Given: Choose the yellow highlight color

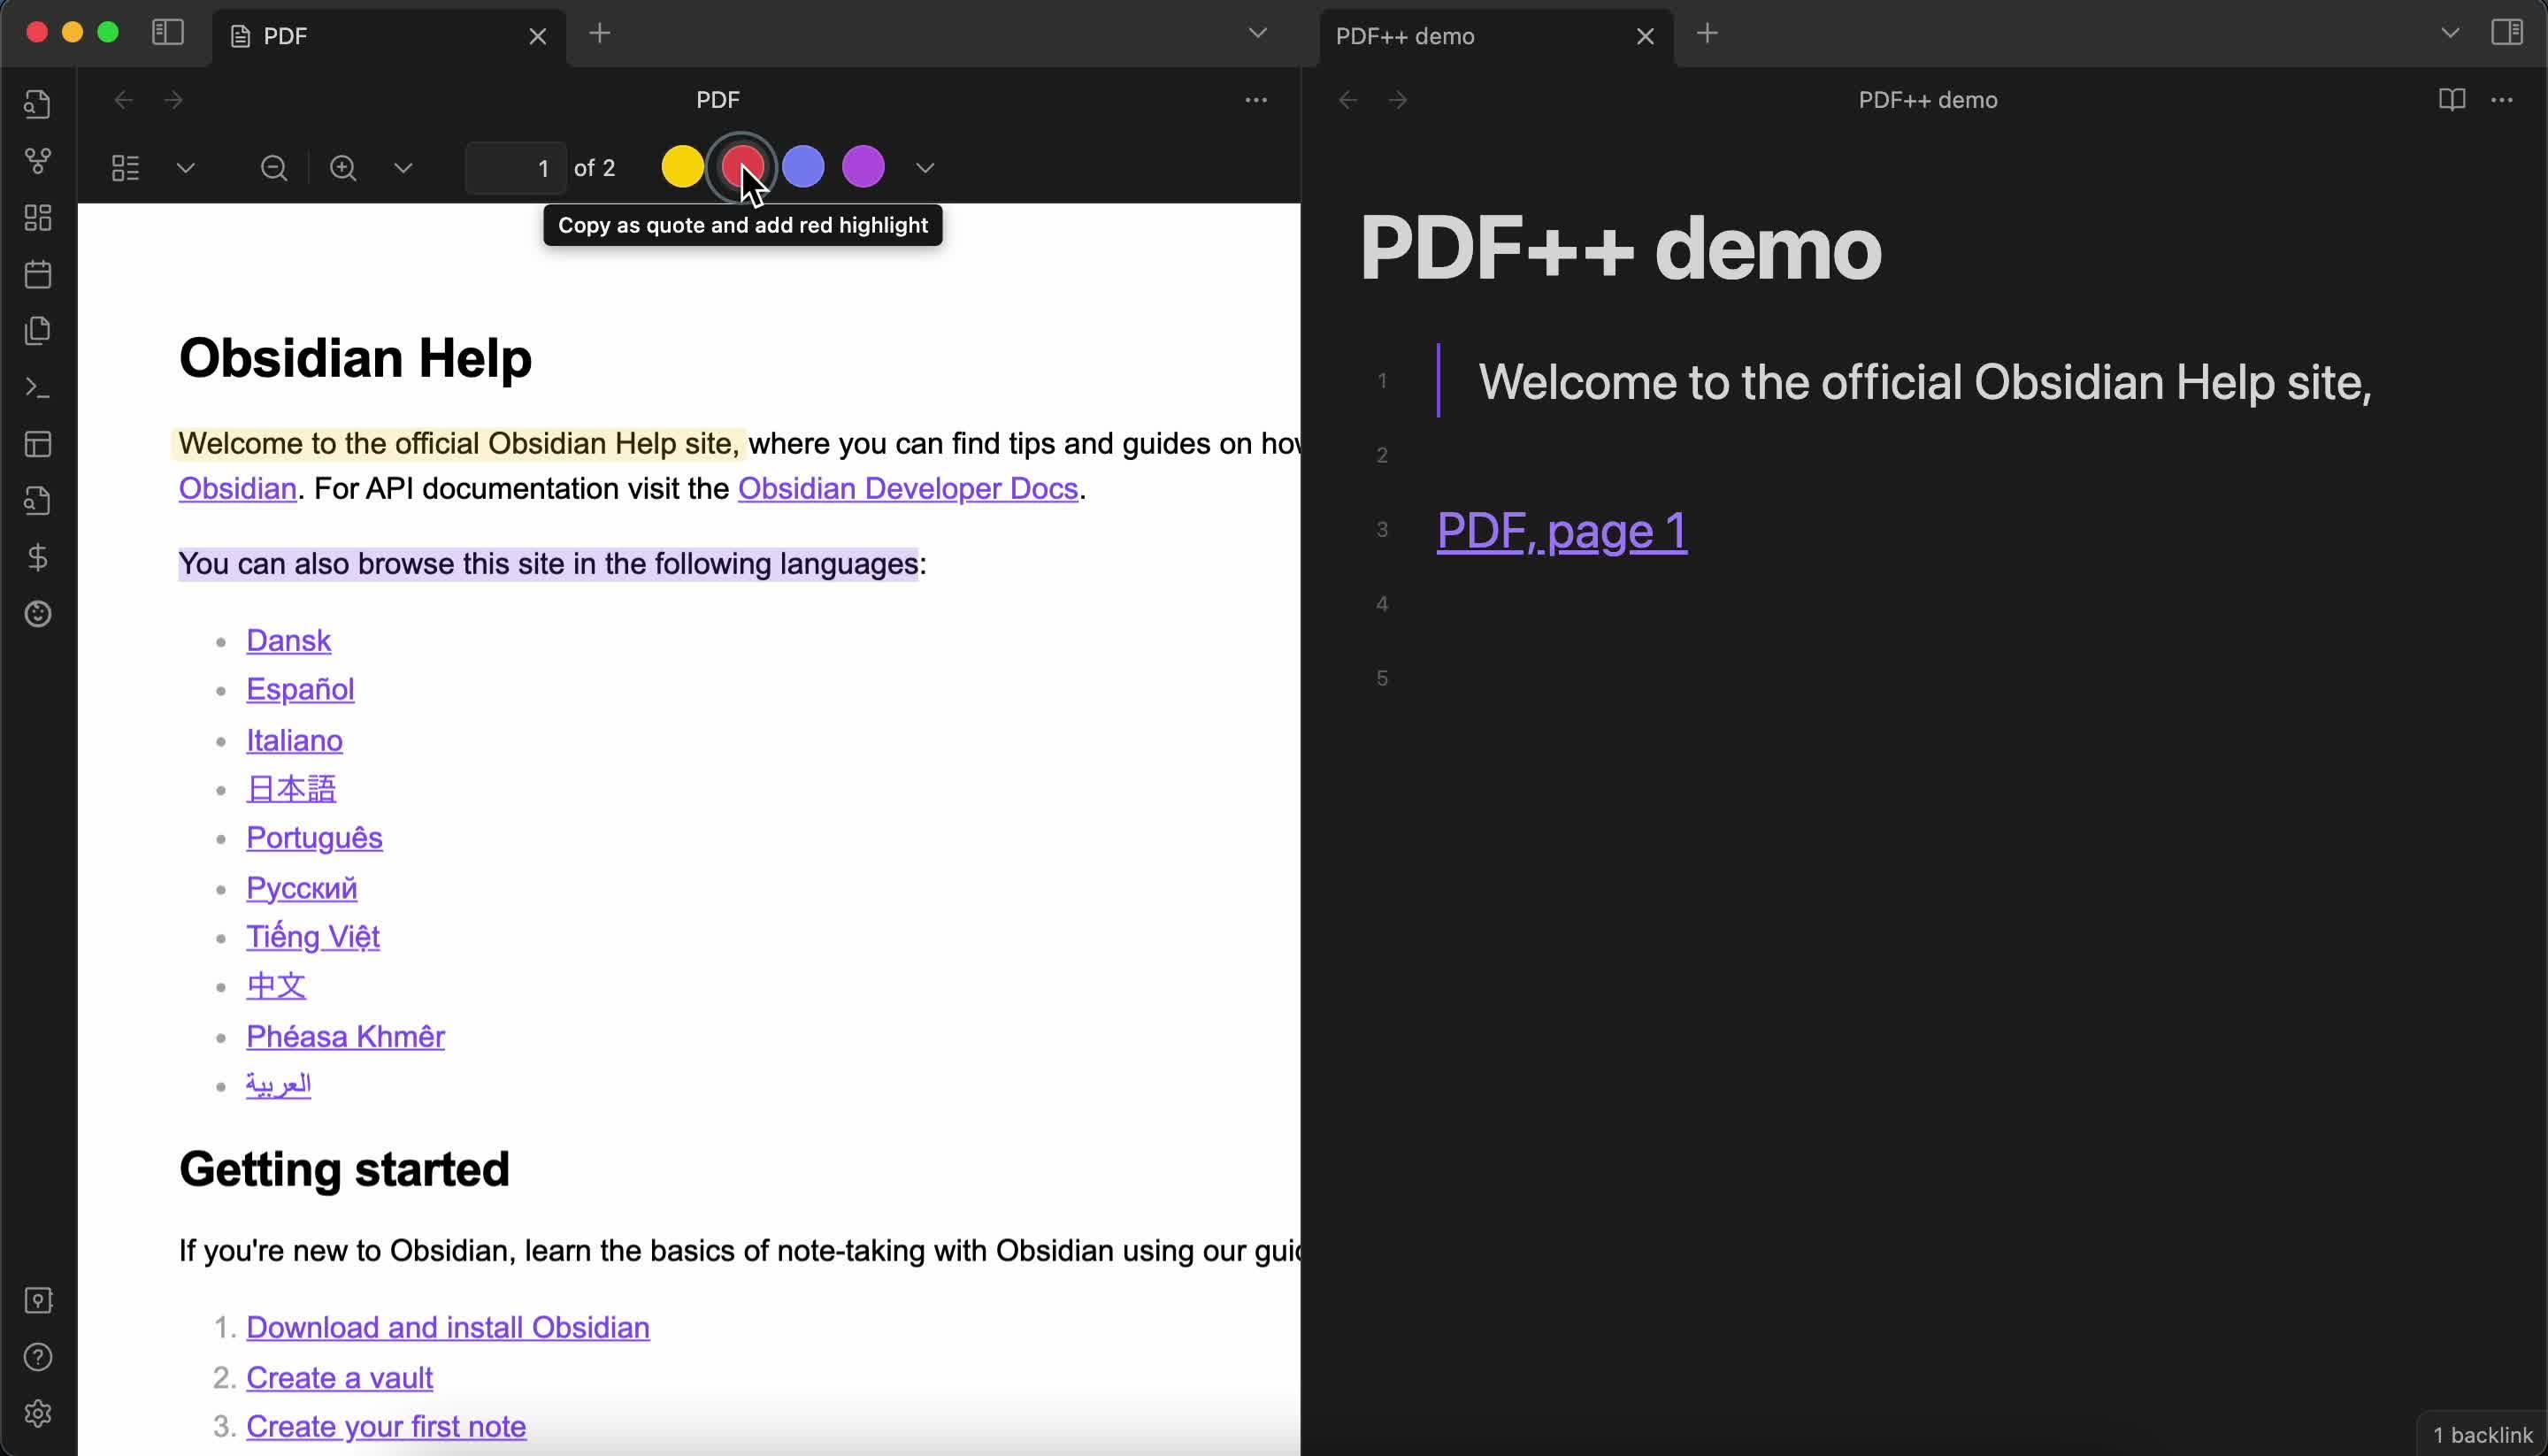Looking at the screenshot, I should [682, 167].
